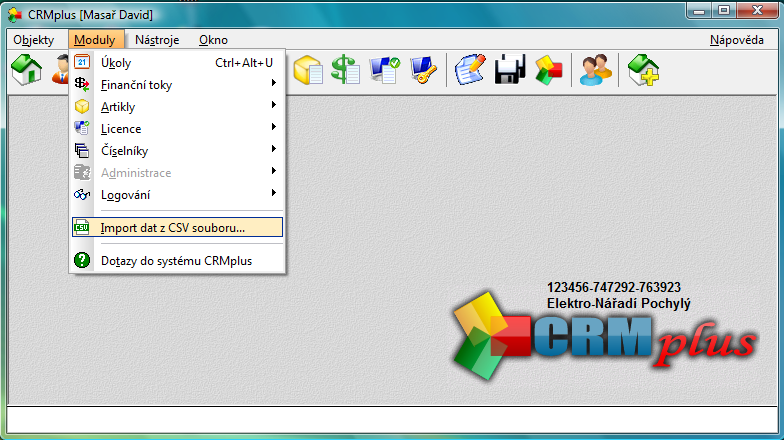The image size is (784, 440).
Task: Open the Okno menu
Action: click(214, 40)
